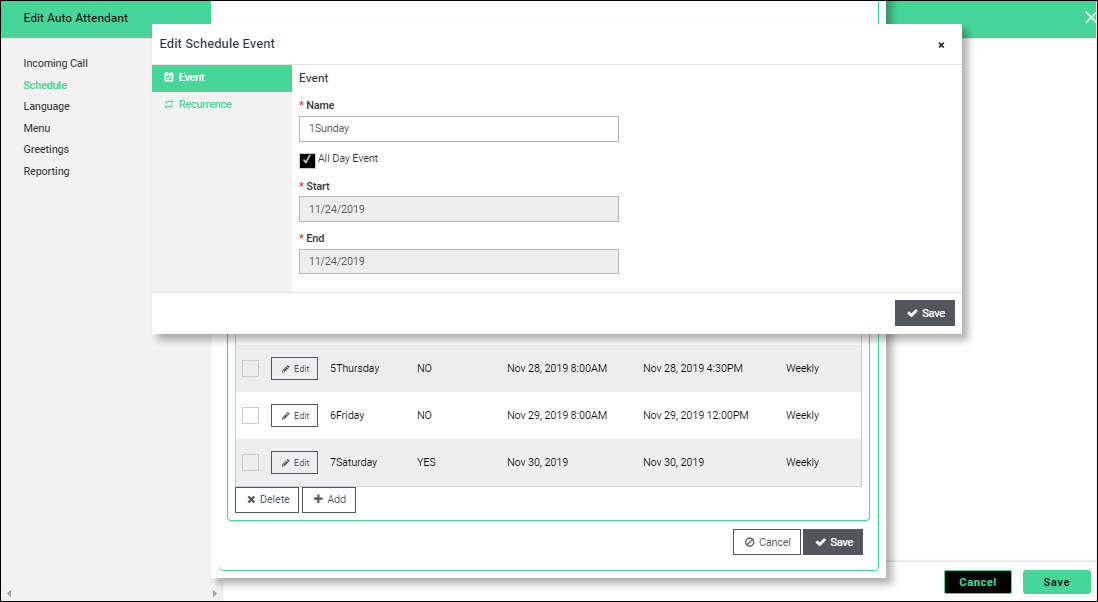Select the Event tab
This screenshot has height=602, width=1098.
click(191, 77)
